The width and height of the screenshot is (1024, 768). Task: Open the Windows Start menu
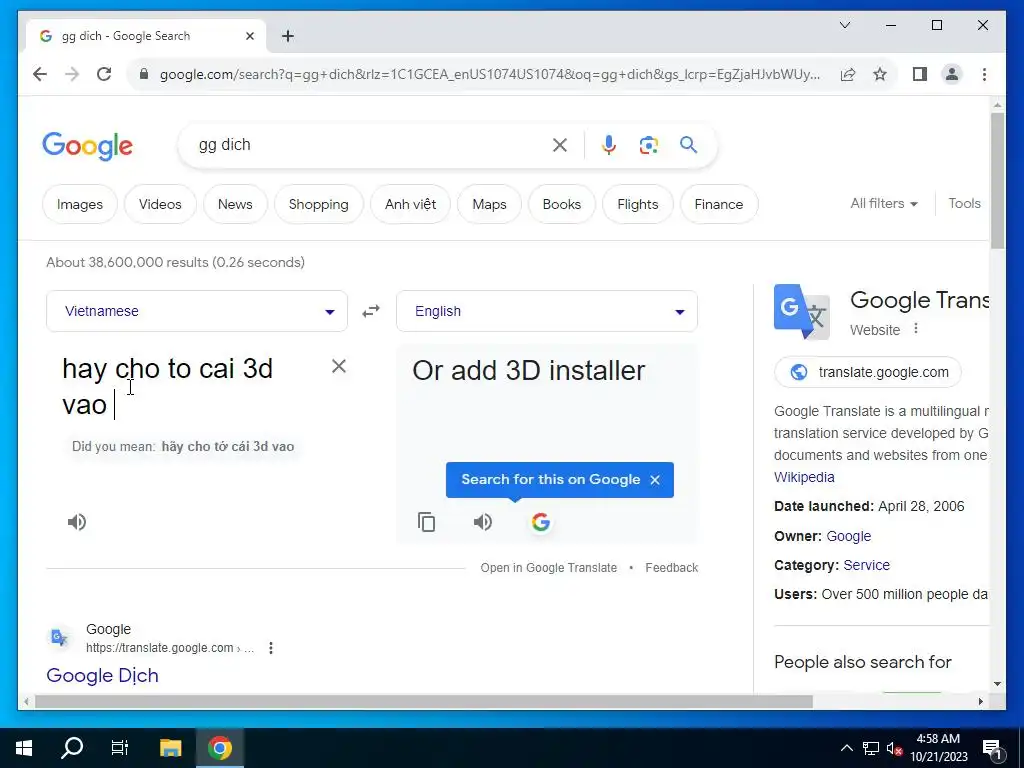pyautogui.click(x=24, y=748)
